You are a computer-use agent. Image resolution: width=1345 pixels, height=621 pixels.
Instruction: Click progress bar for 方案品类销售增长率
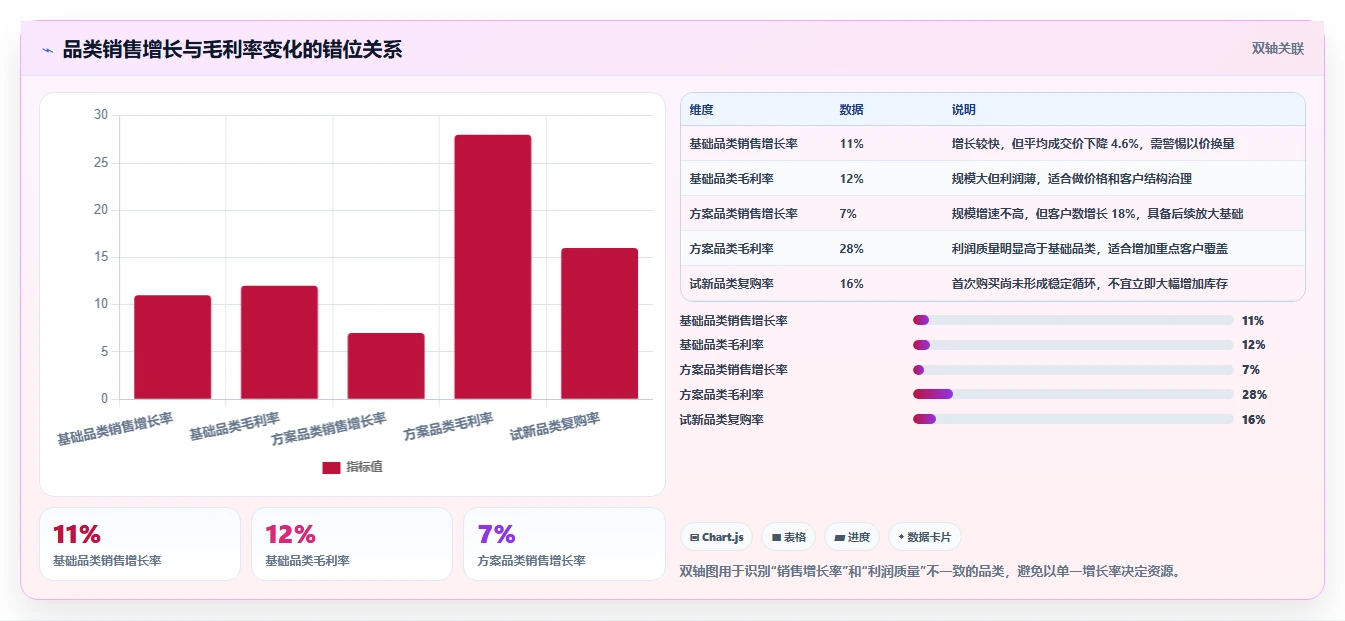pyautogui.click(x=1073, y=370)
